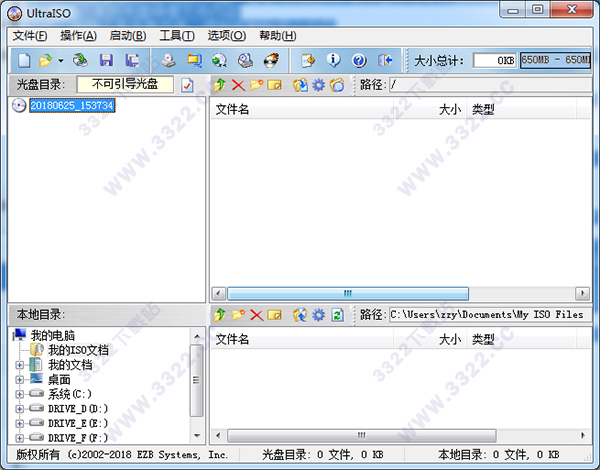Click the Save As double-floppy icon
The width and height of the screenshot is (600, 470).
[132, 60]
